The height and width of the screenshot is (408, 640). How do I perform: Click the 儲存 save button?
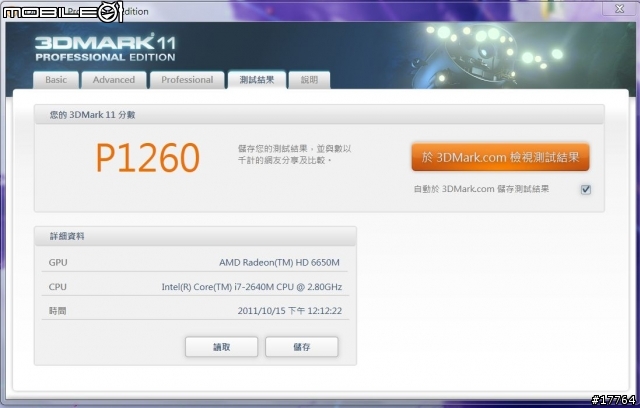point(302,347)
